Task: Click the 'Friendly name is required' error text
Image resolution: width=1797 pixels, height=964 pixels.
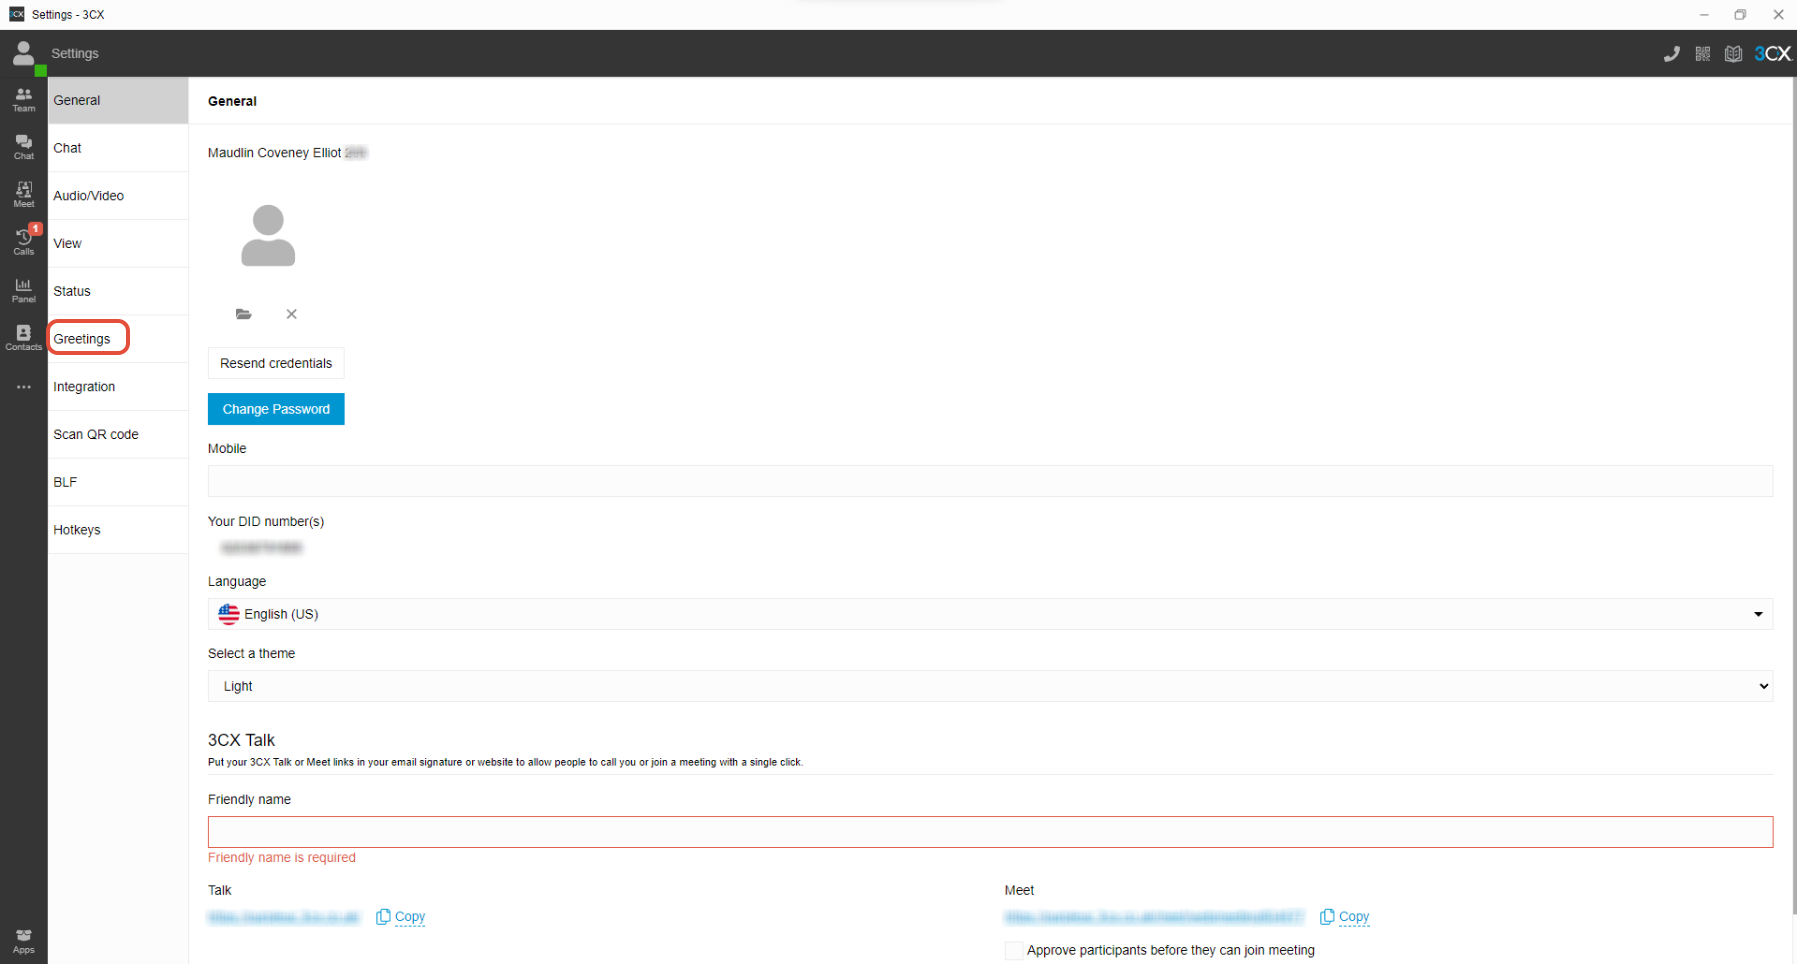Action: click(x=282, y=858)
